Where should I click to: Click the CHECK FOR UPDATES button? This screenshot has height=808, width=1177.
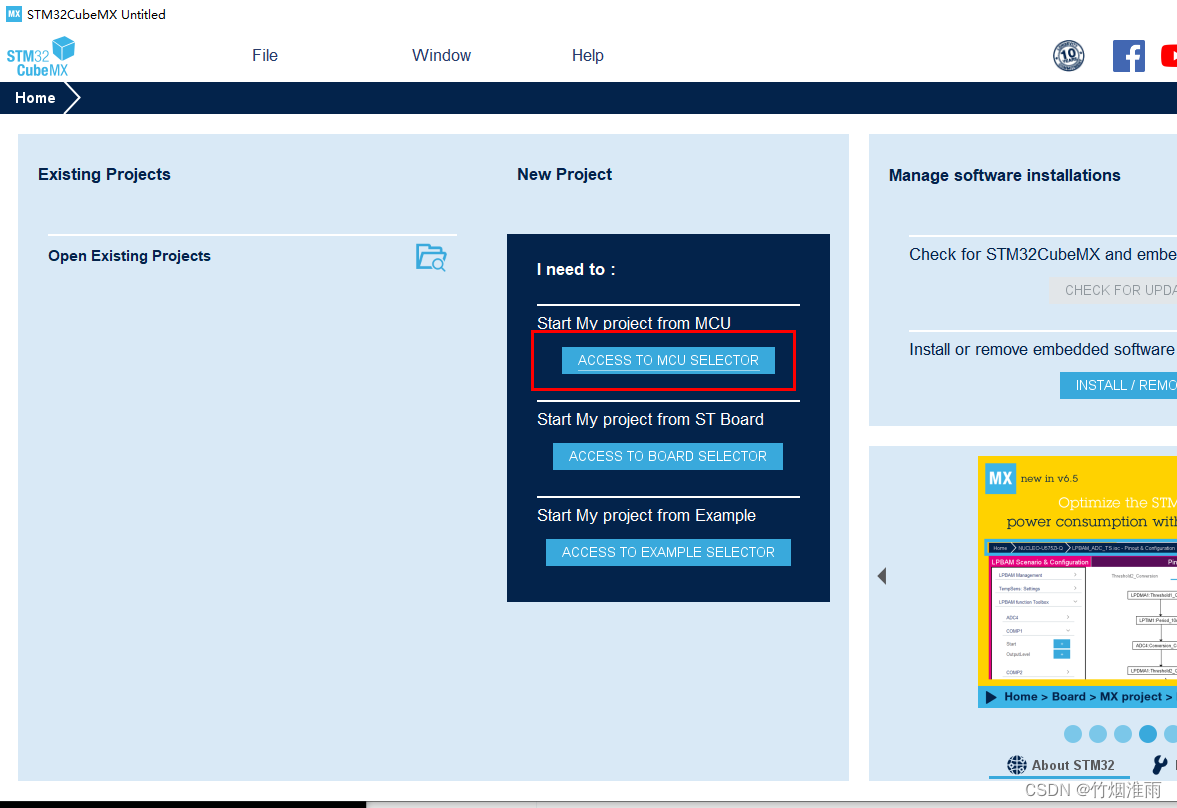coord(1113,290)
